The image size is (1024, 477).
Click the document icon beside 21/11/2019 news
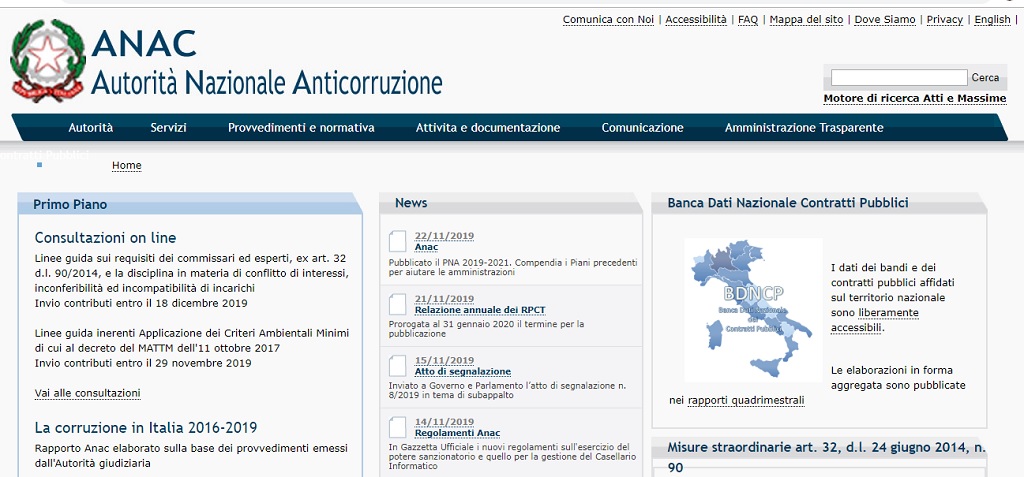pyautogui.click(x=397, y=304)
